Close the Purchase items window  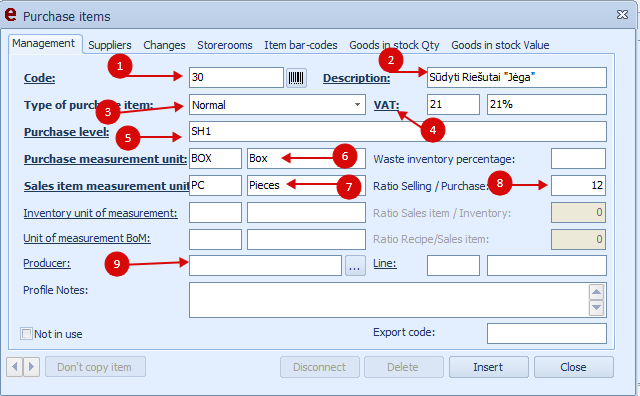pyautogui.click(x=622, y=15)
